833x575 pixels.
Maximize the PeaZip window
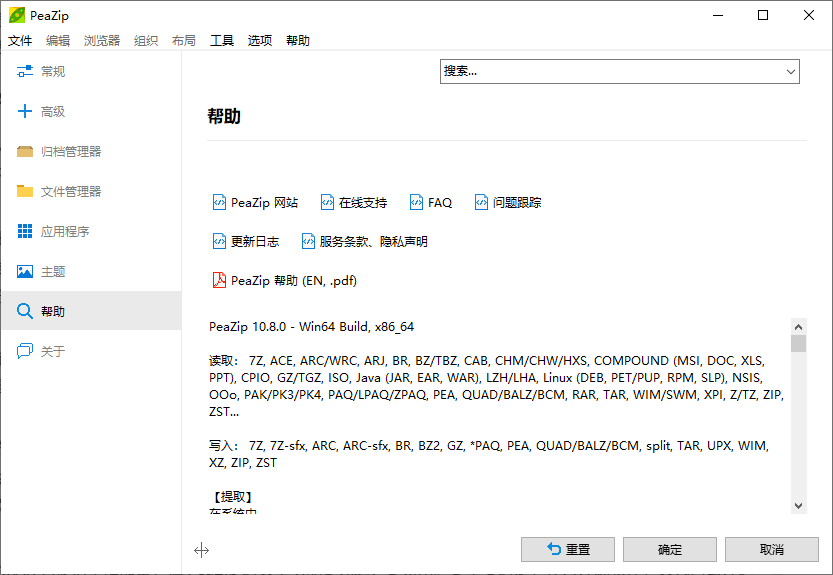click(763, 15)
